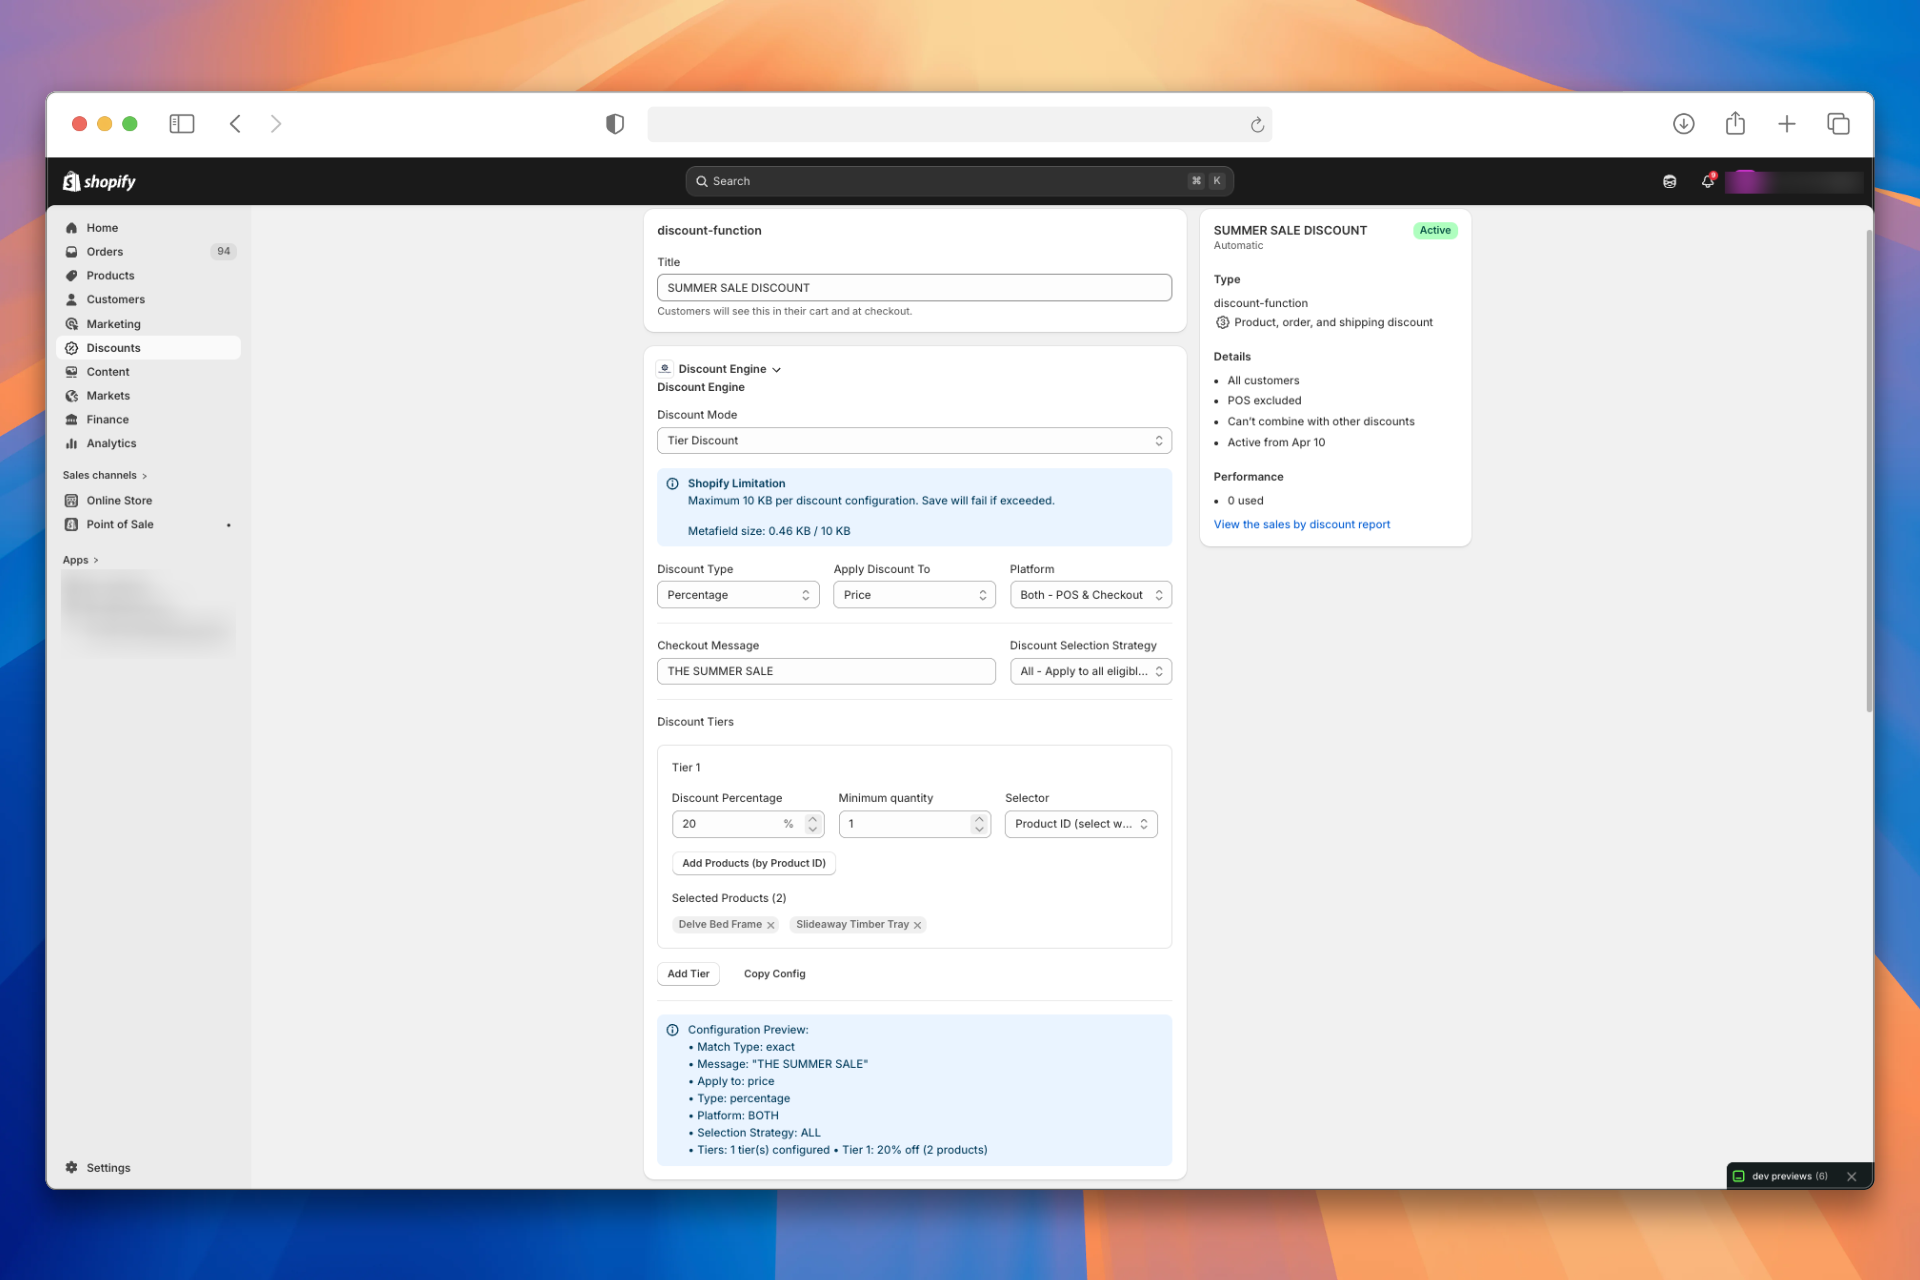Open the Shopify notifications bell
The image size is (1920, 1280).
click(1706, 181)
